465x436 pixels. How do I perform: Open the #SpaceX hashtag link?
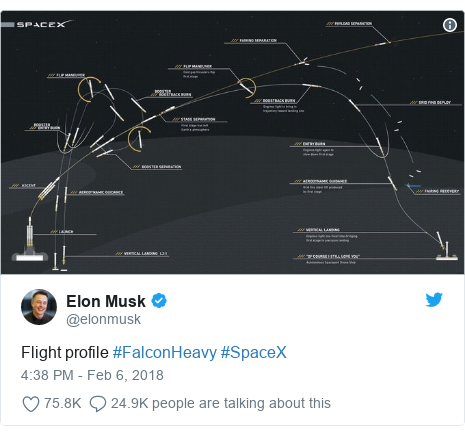(x=254, y=352)
